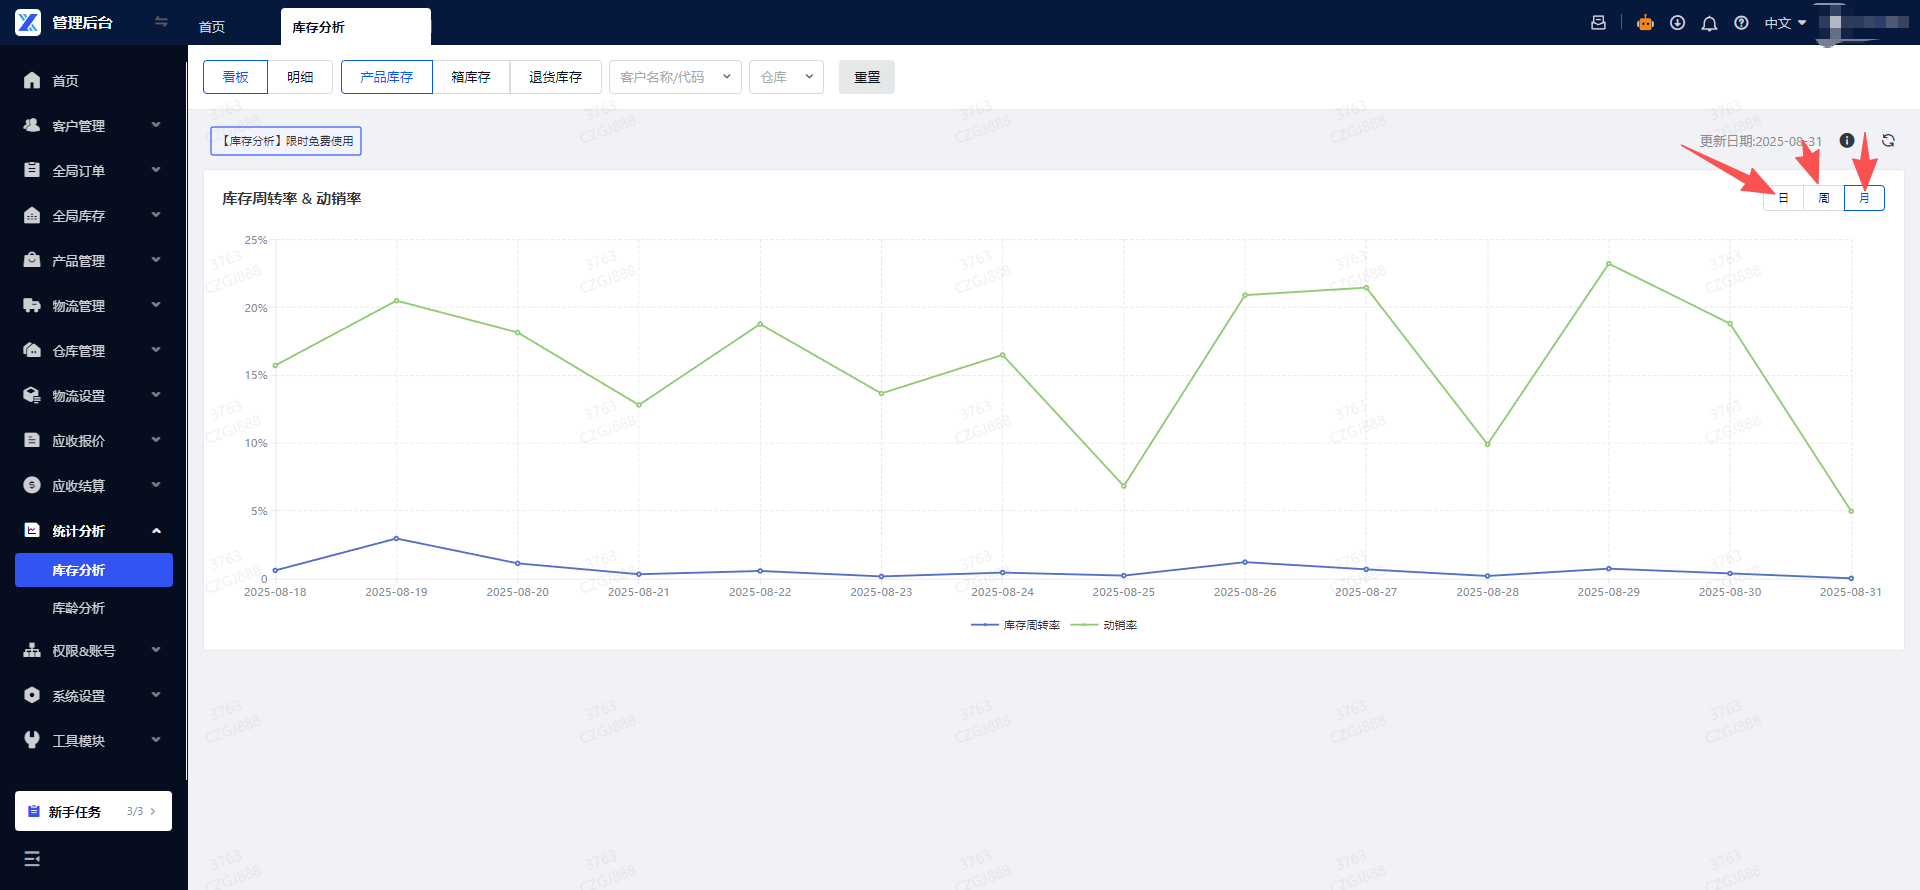The image size is (1920, 890).
Task: Open the download center icon
Action: [1677, 23]
